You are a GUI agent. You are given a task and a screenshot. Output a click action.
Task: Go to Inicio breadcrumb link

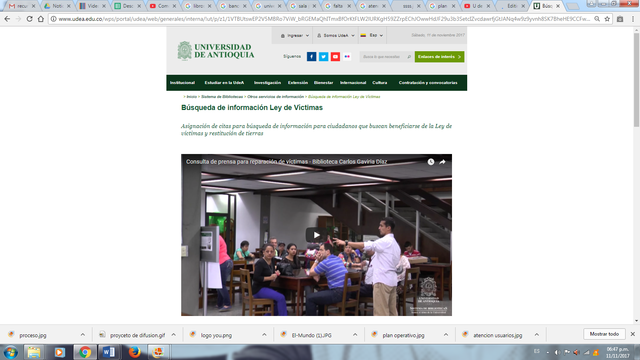click(191, 97)
